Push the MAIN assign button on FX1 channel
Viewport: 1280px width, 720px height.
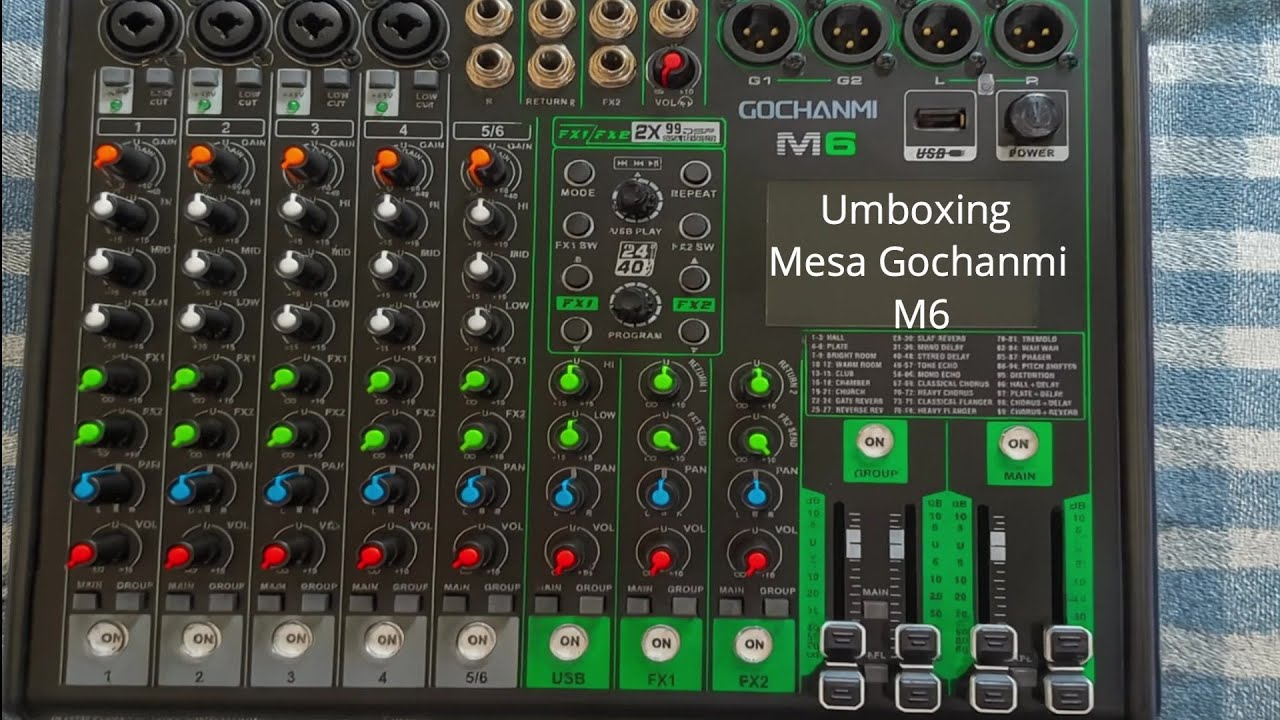click(638, 606)
